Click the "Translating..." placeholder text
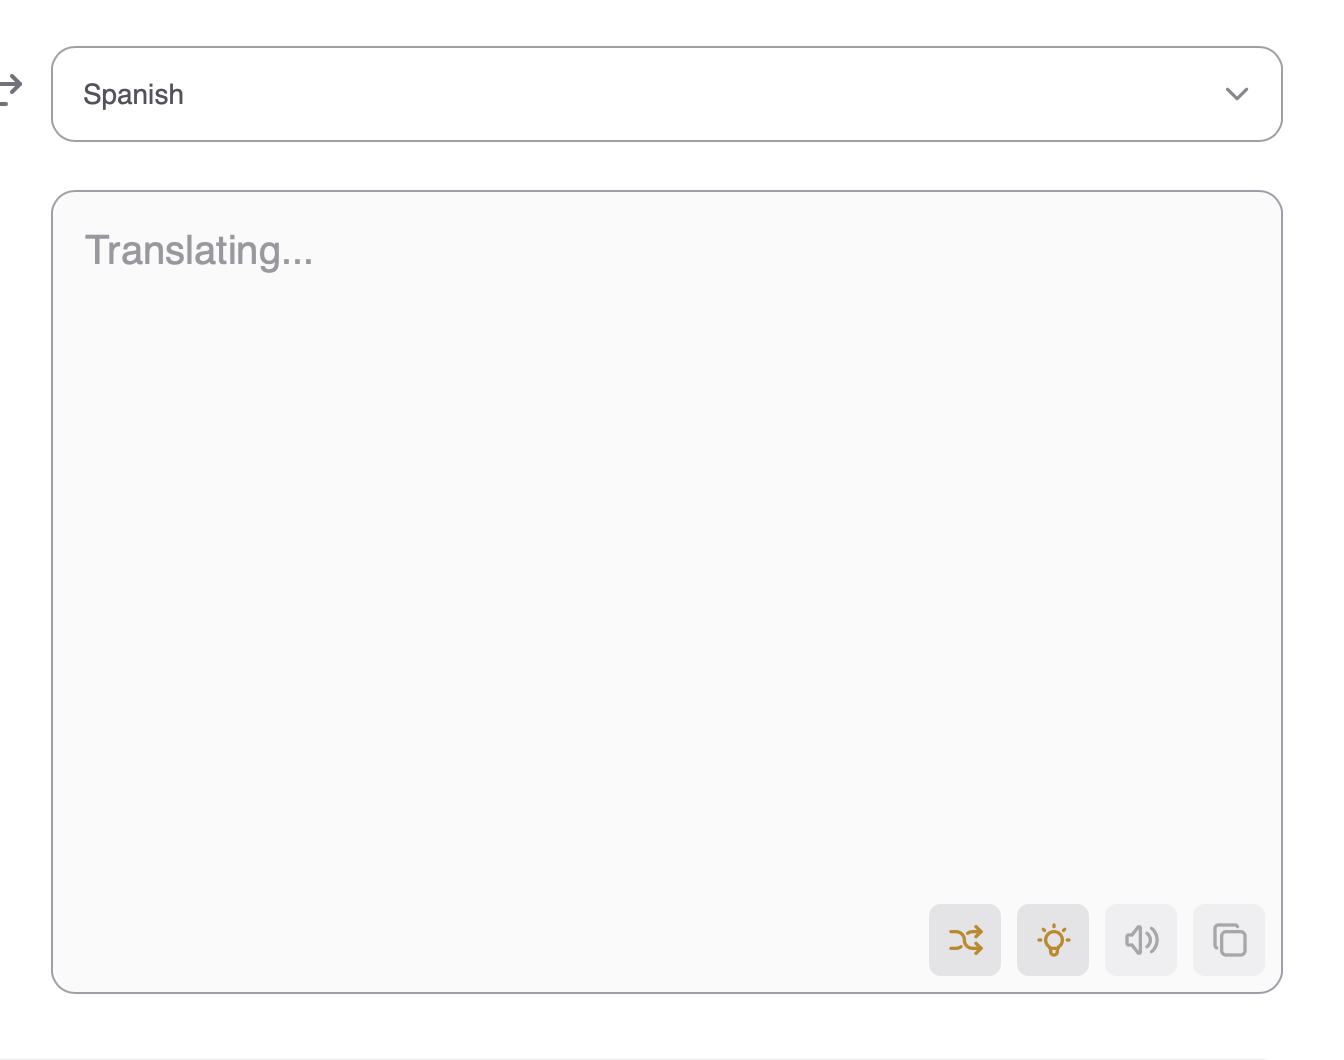 (x=199, y=251)
